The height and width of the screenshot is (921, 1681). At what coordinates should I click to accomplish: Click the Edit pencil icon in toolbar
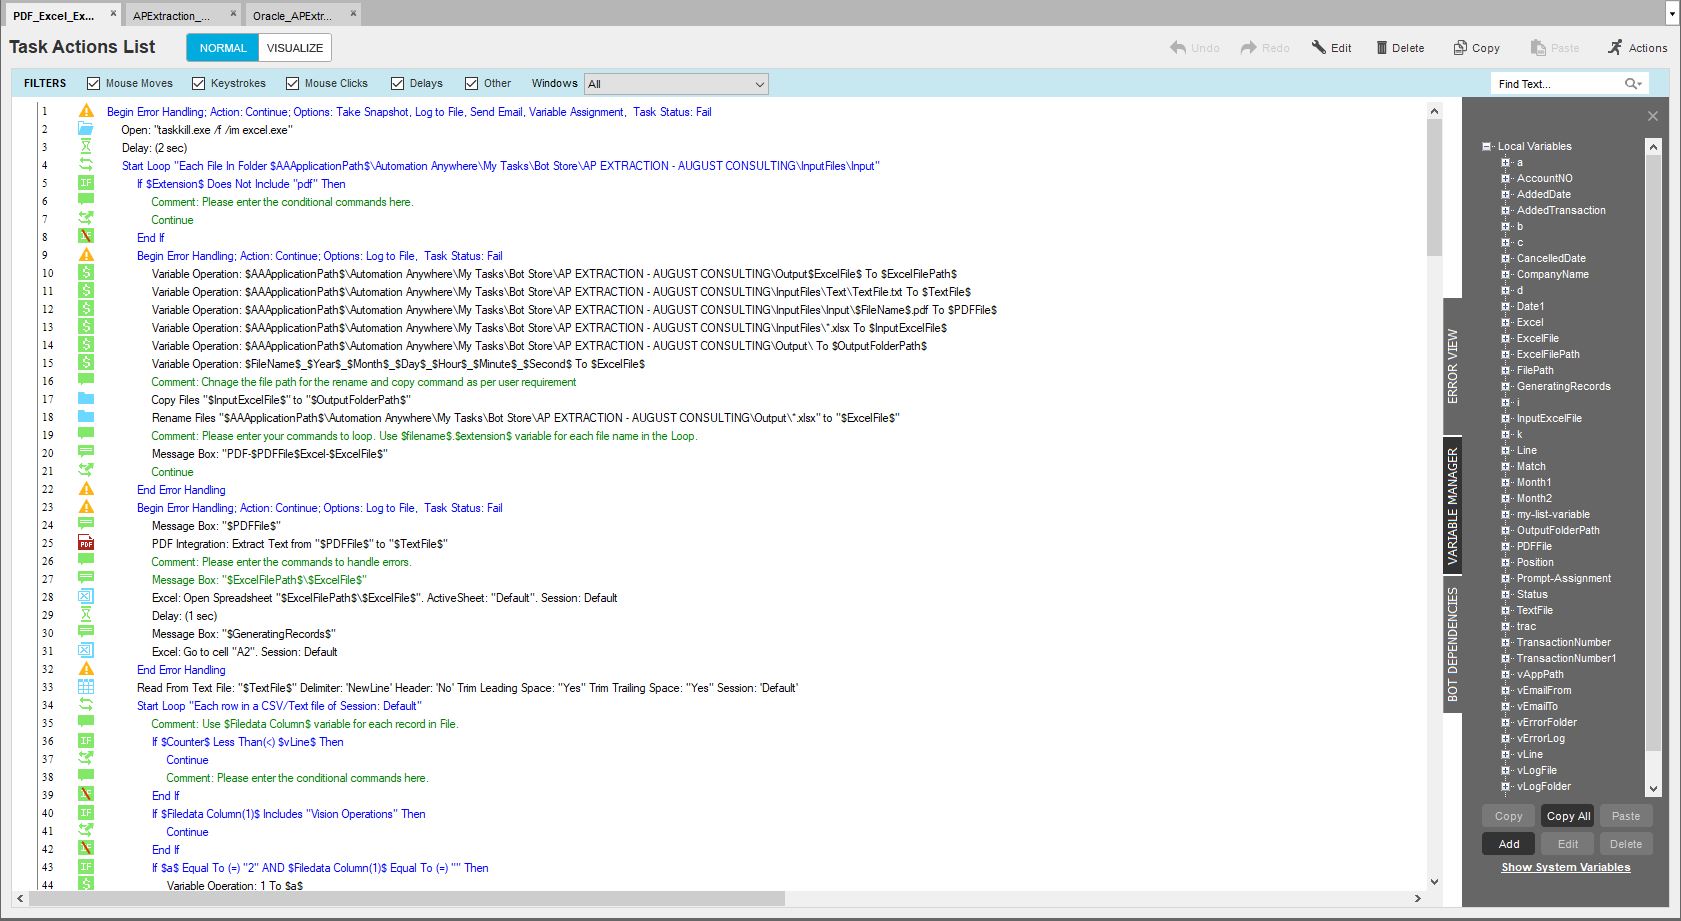tap(1319, 48)
